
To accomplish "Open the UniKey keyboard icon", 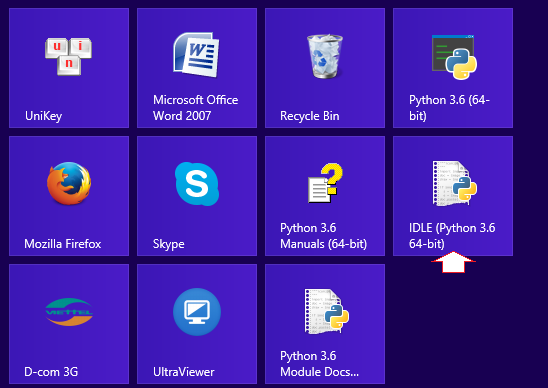I will (68, 57).
